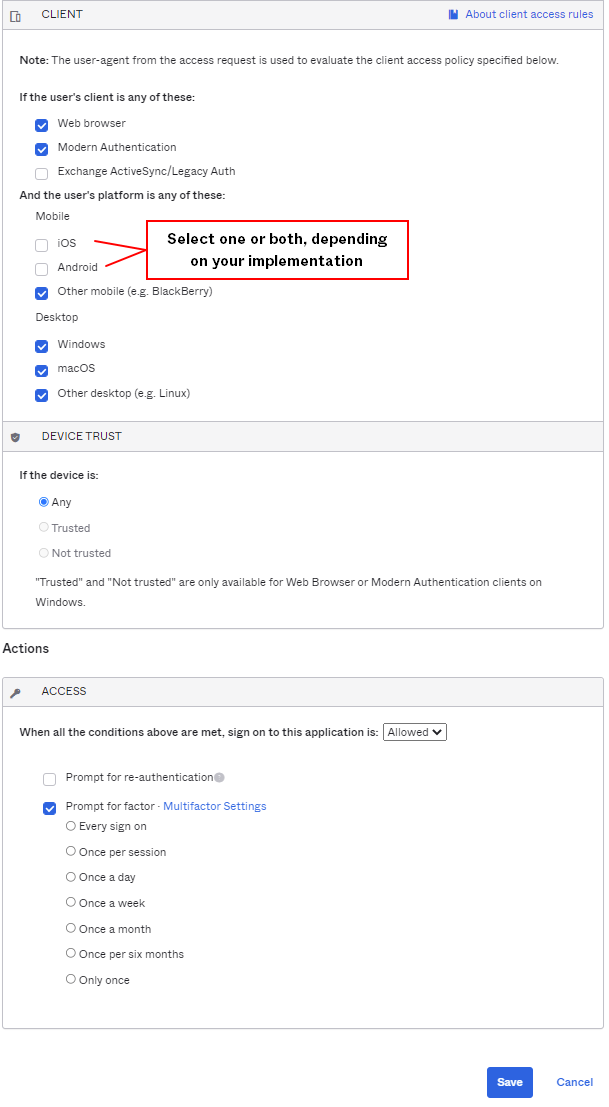Enable Exchange ActiveSync/Legacy Auth checkbox
This screenshot has height=1107, width=609.
coord(42,173)
